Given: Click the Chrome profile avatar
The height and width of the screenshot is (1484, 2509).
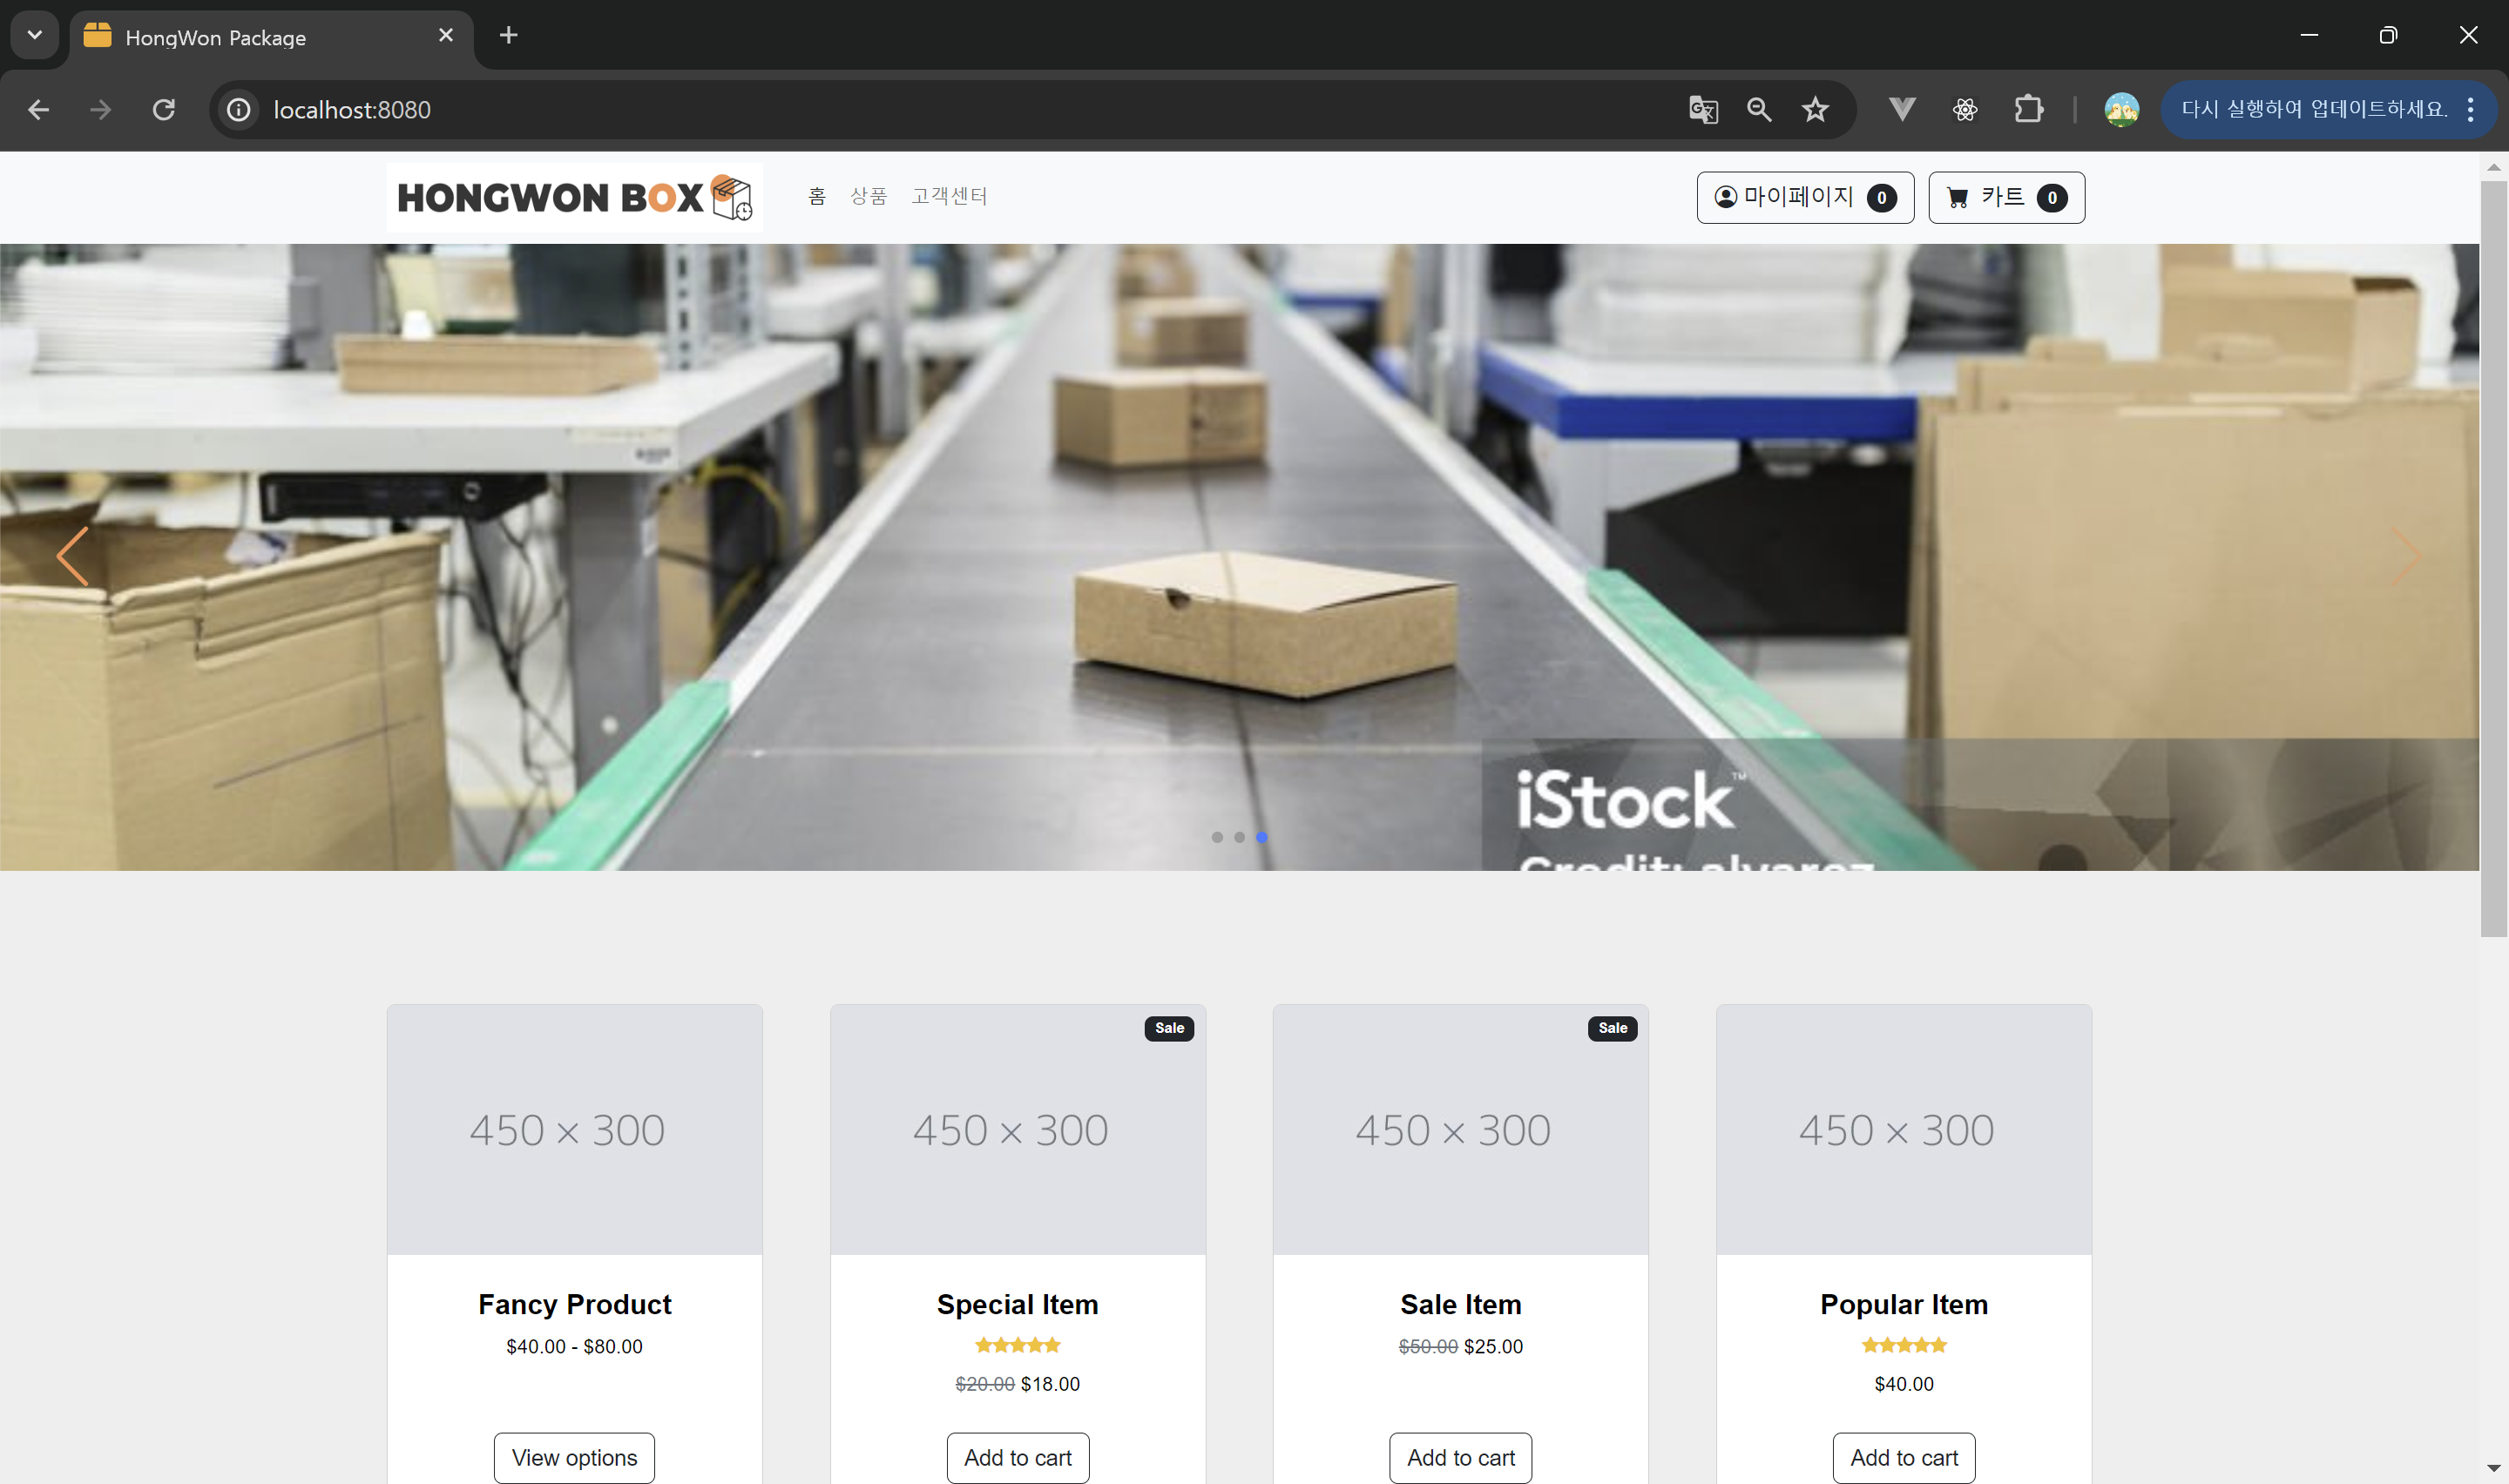Looking at the screenshot, I should point(2121,109).
